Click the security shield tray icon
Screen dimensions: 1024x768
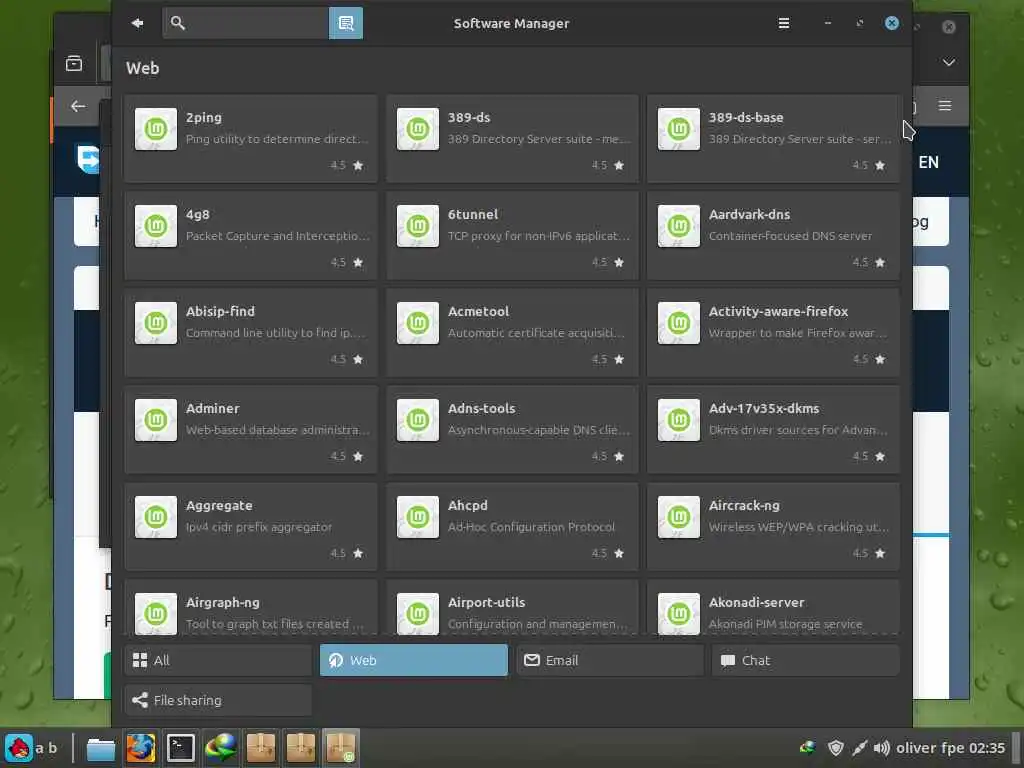[x=835, y=748]
